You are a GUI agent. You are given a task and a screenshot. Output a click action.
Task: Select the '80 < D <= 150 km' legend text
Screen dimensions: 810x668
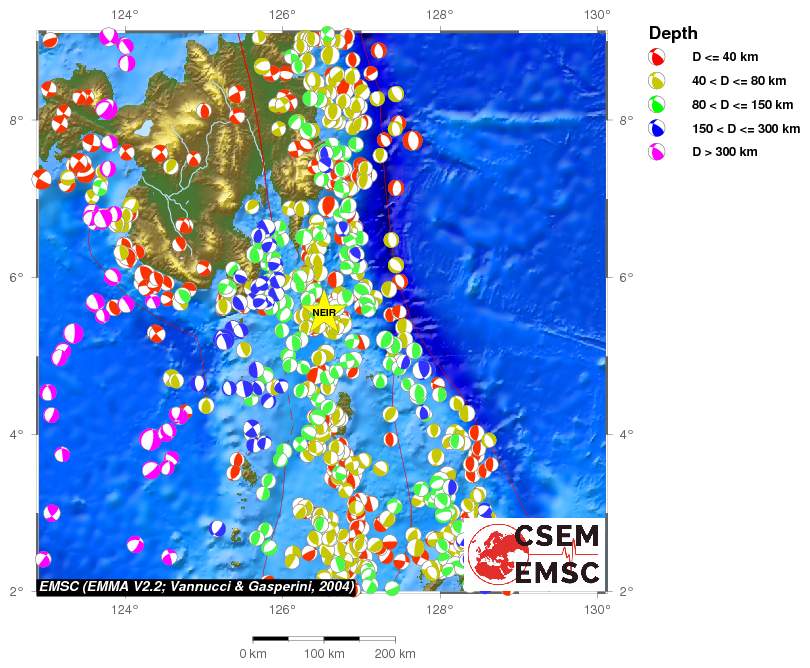[745, 105]
